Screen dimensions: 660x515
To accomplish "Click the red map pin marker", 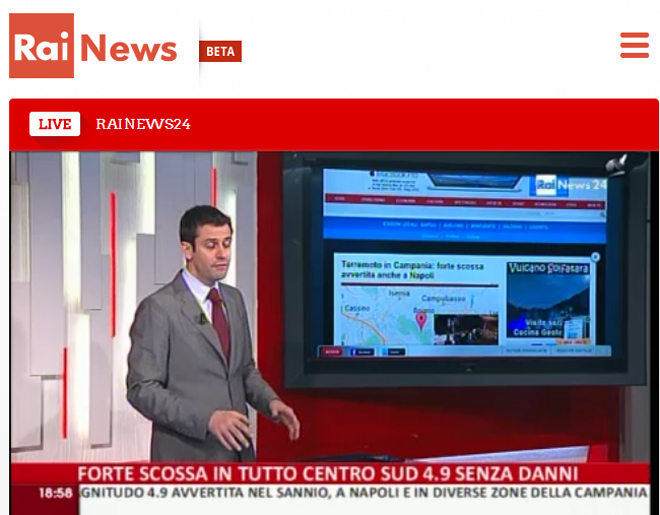I will tap(421, 320).
